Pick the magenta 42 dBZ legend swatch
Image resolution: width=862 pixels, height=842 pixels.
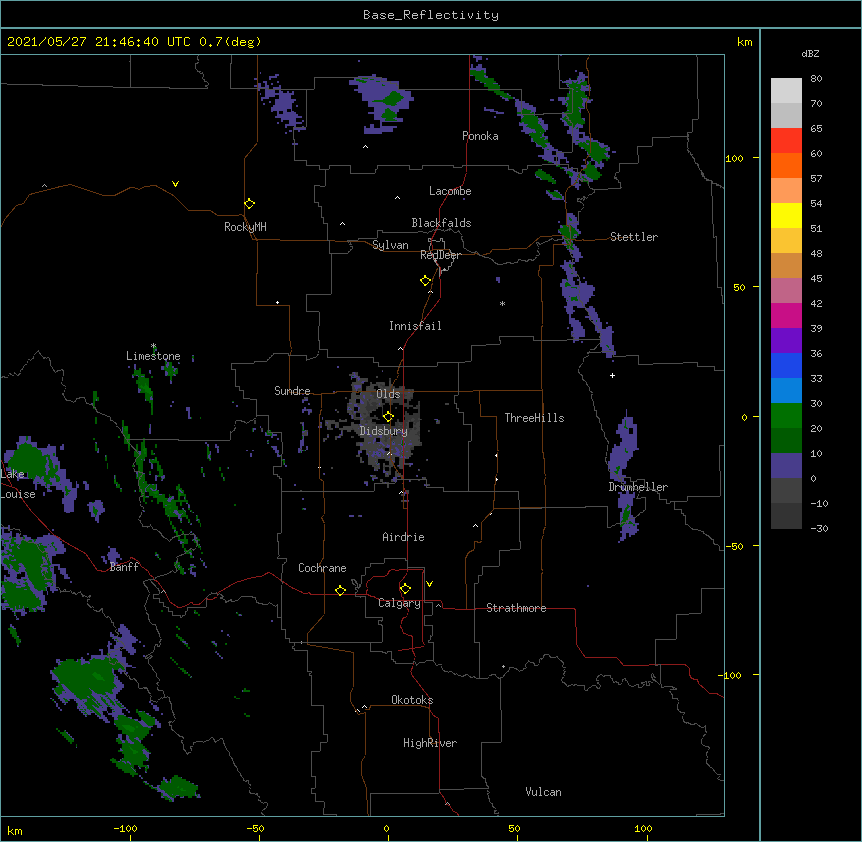pyautogui.click(x=786, y=315)
